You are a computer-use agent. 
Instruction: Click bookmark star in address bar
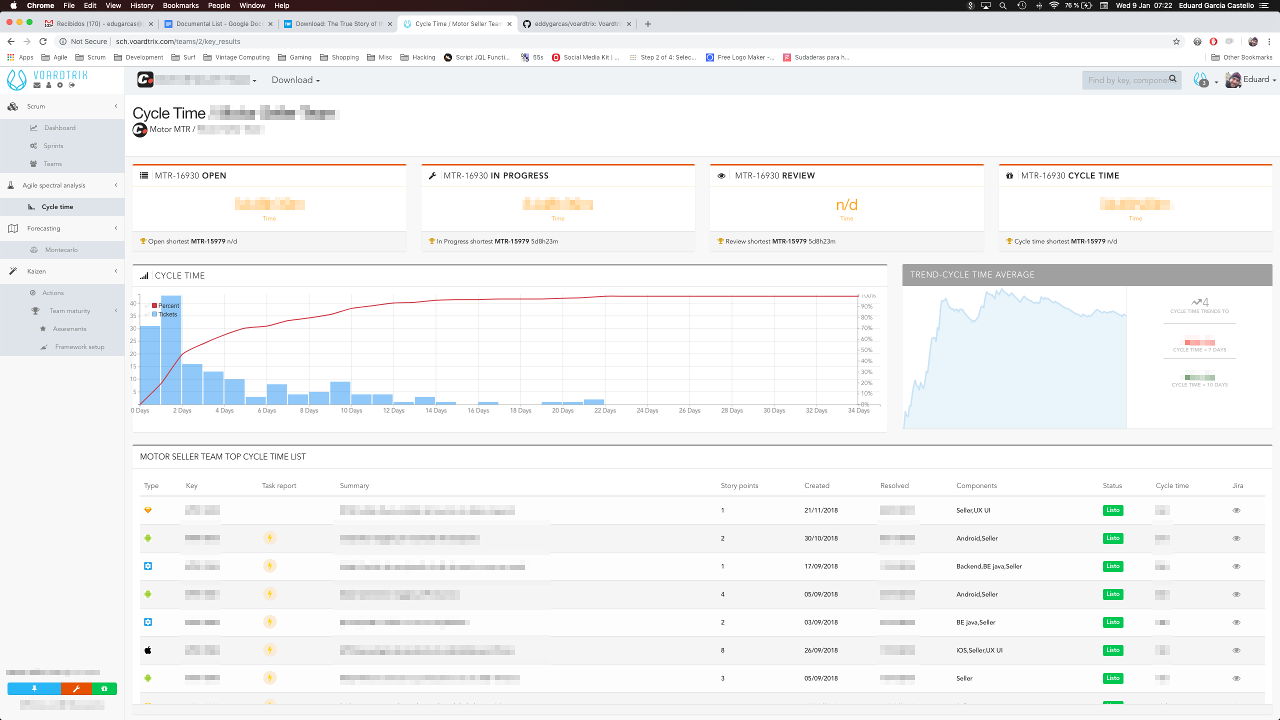click(1177, 41)
